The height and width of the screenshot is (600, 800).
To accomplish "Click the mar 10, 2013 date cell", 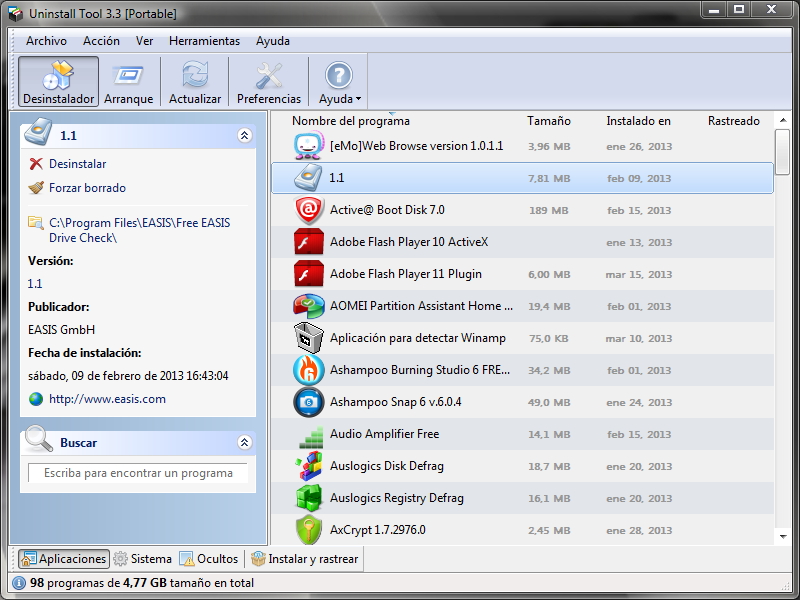I will [x=638, y=338].
